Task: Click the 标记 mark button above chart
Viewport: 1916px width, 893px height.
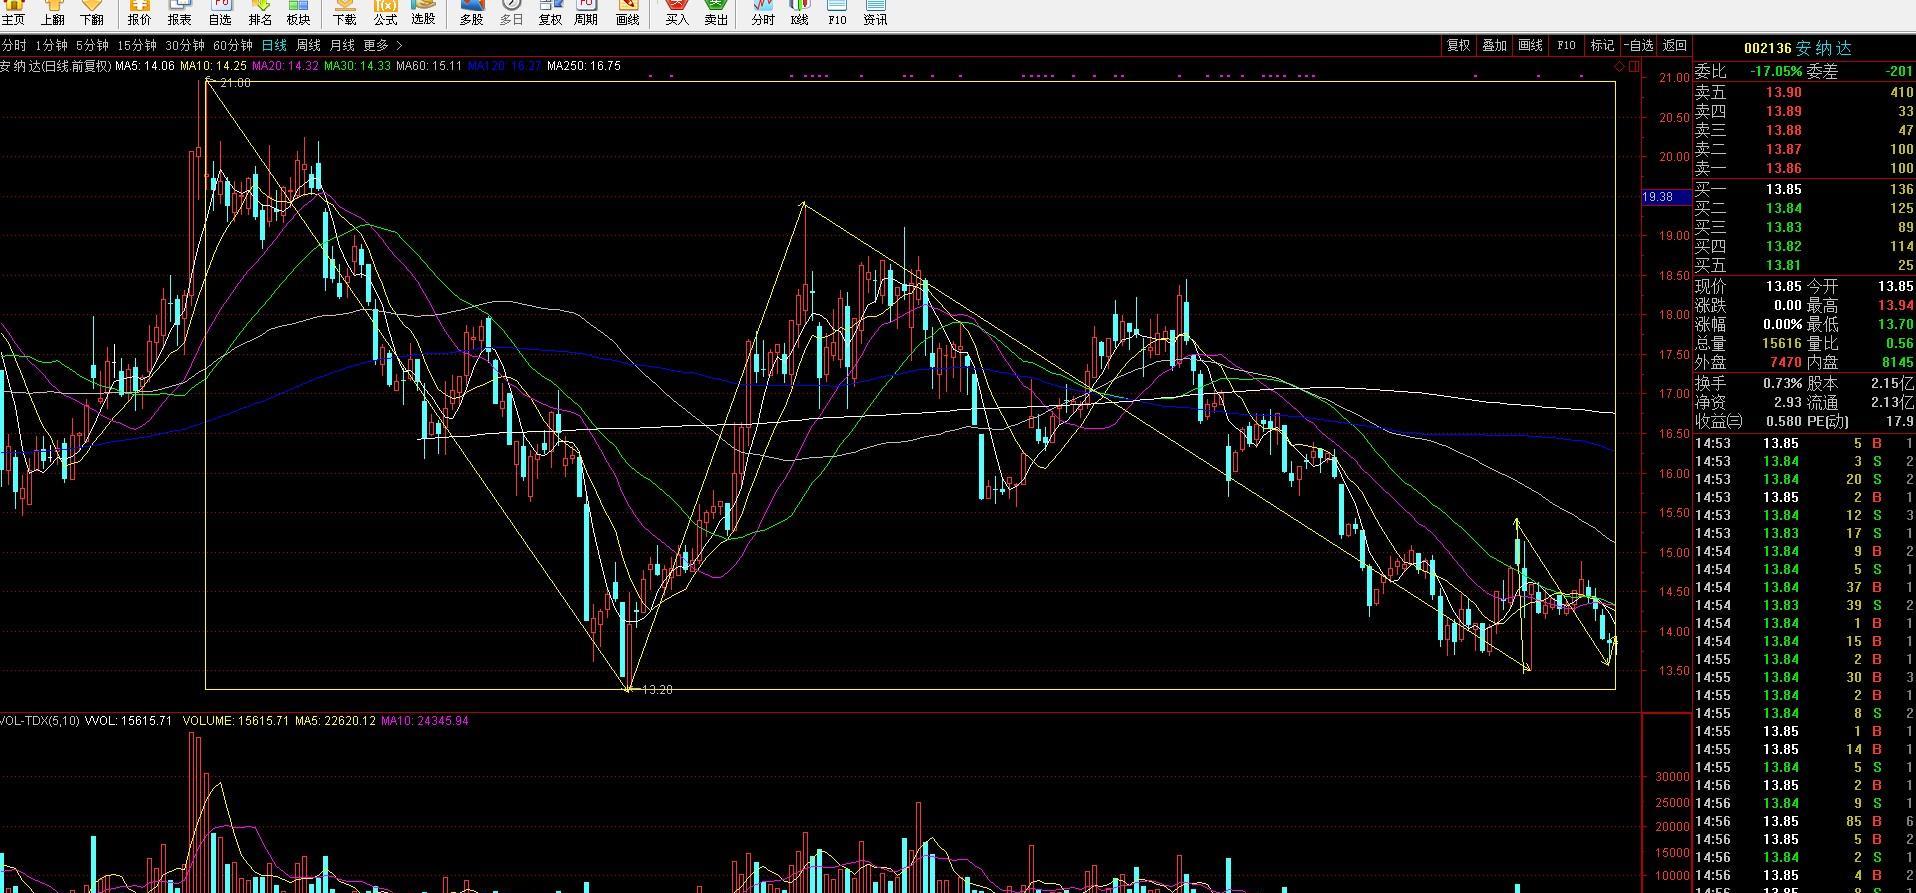Action: click(1602, 46)
